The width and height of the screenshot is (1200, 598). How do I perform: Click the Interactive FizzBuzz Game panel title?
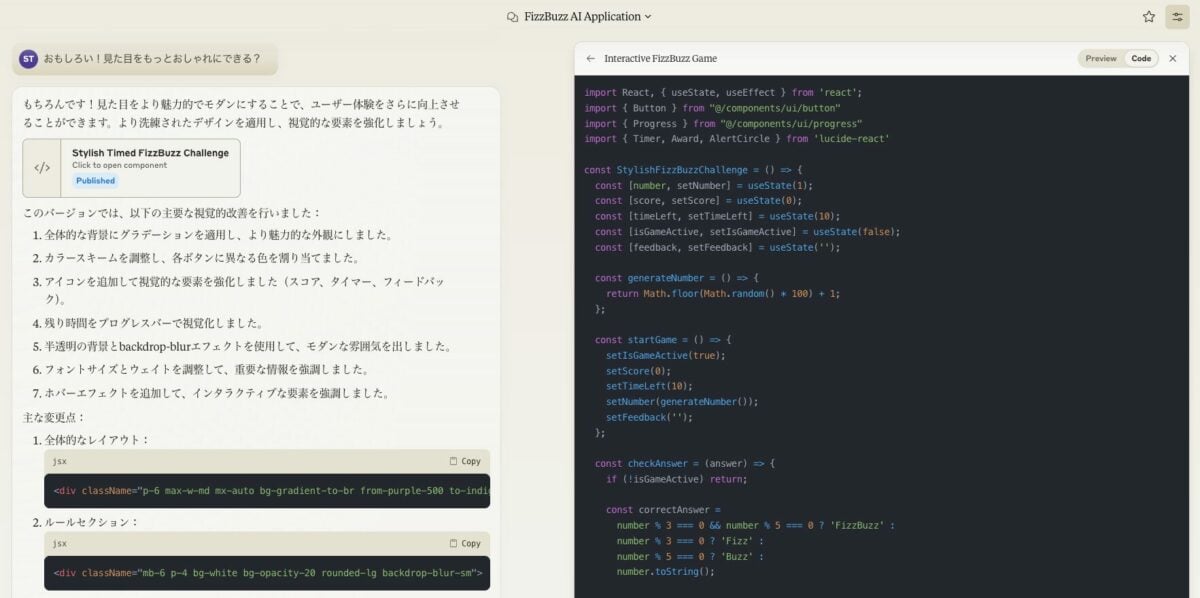(x=660, y=58)
